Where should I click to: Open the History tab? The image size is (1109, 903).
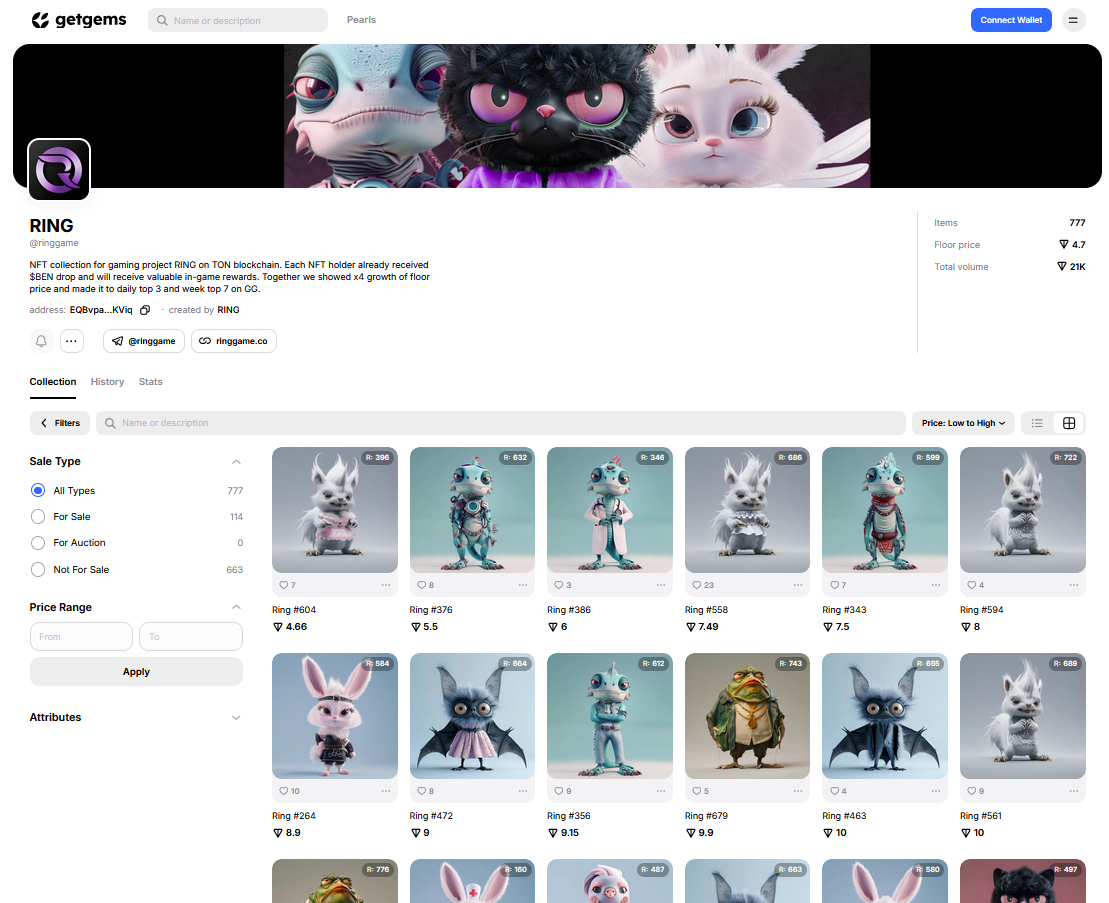(x=108, y=382)
